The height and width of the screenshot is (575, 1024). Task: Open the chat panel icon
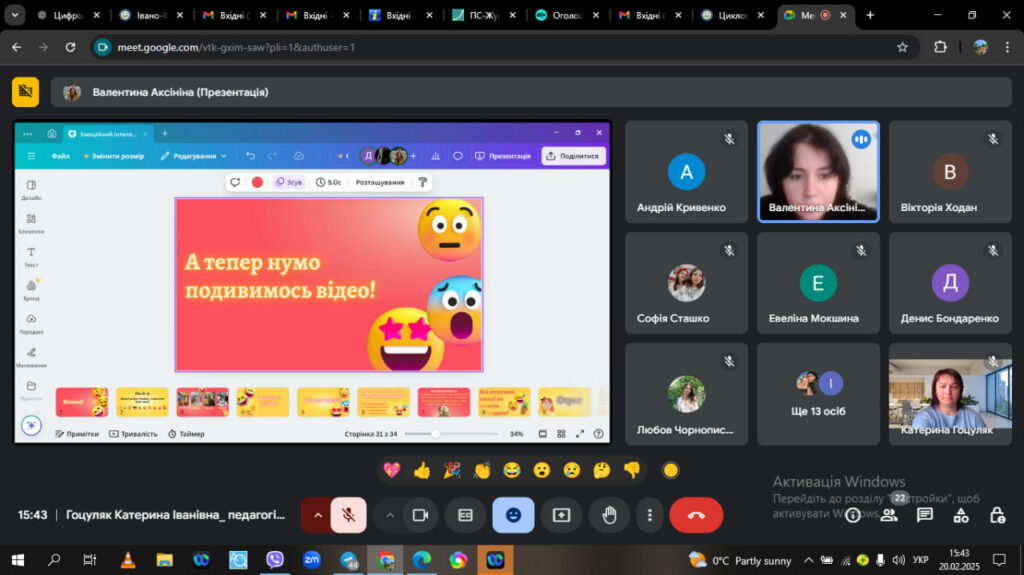pyautogui.click(x=925, y=515)
